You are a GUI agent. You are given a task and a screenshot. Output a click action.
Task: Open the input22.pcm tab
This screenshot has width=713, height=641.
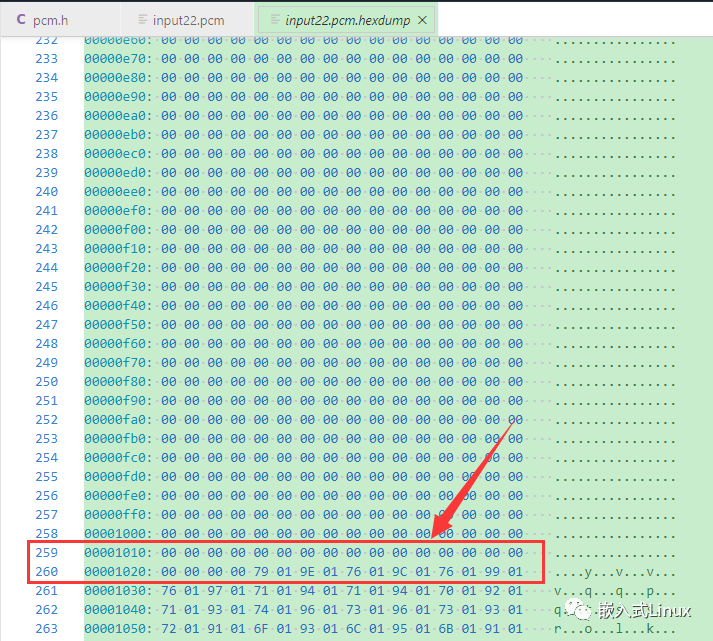188,20
